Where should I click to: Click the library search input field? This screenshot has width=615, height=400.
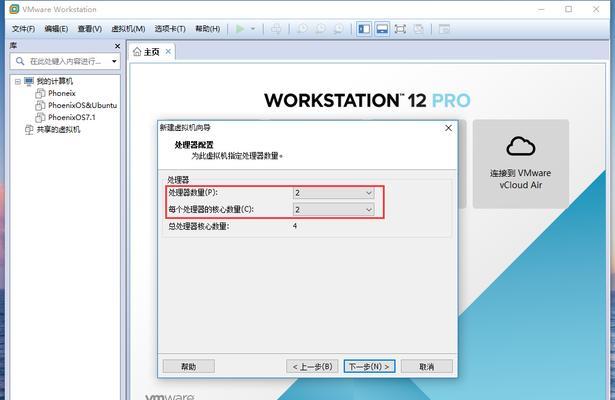pyautogui.click(x=65, y=61)
